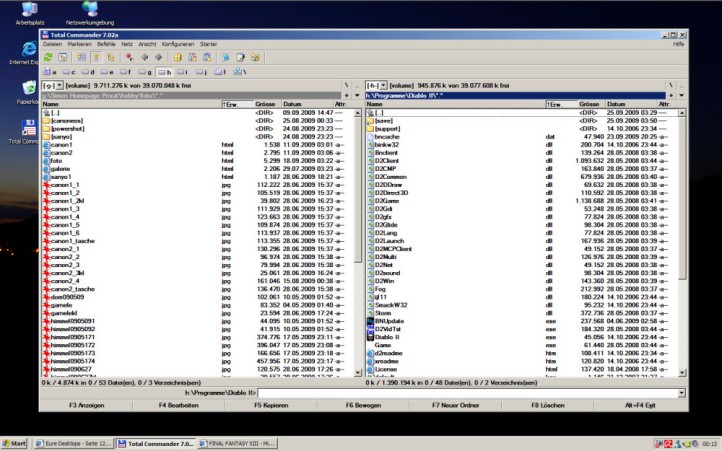Screen dimensions: 722x451
Task: Select the active drive h button
Action: click(x=165, y=72)
